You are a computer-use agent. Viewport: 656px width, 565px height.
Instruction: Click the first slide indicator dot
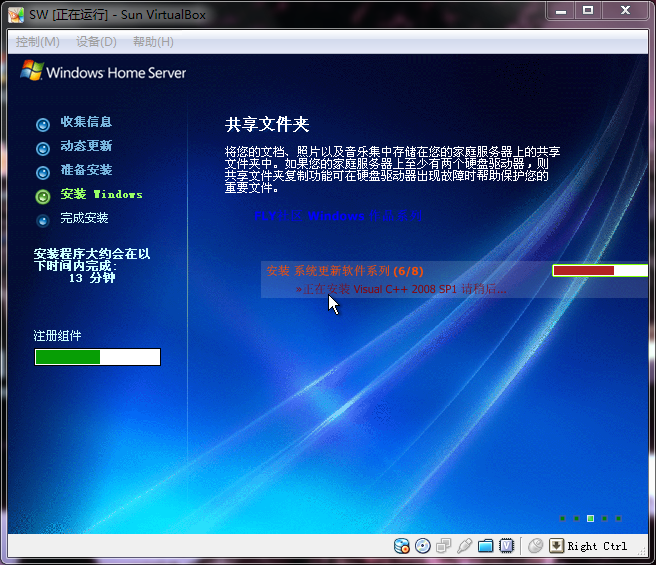(x=563, y=519)
